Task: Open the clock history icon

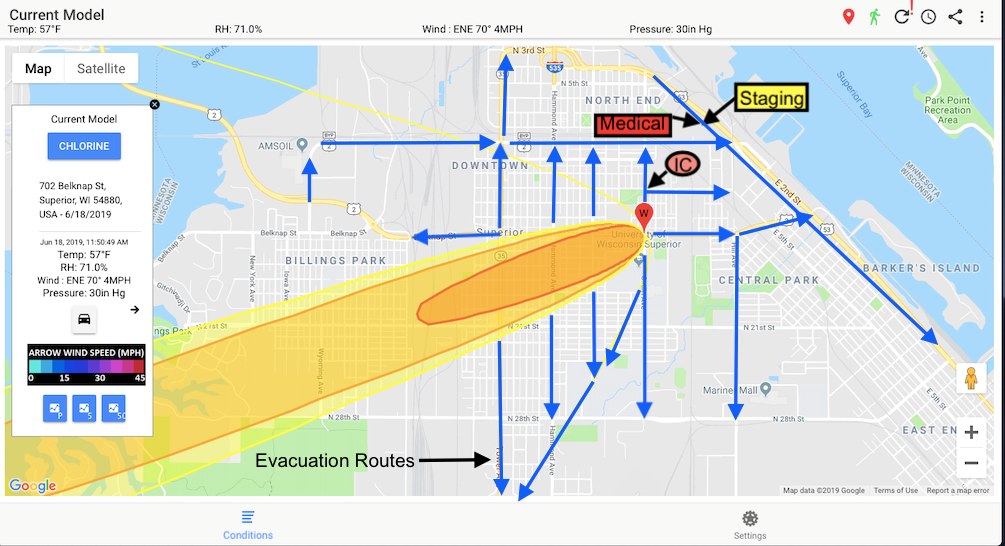Action: 928,17
